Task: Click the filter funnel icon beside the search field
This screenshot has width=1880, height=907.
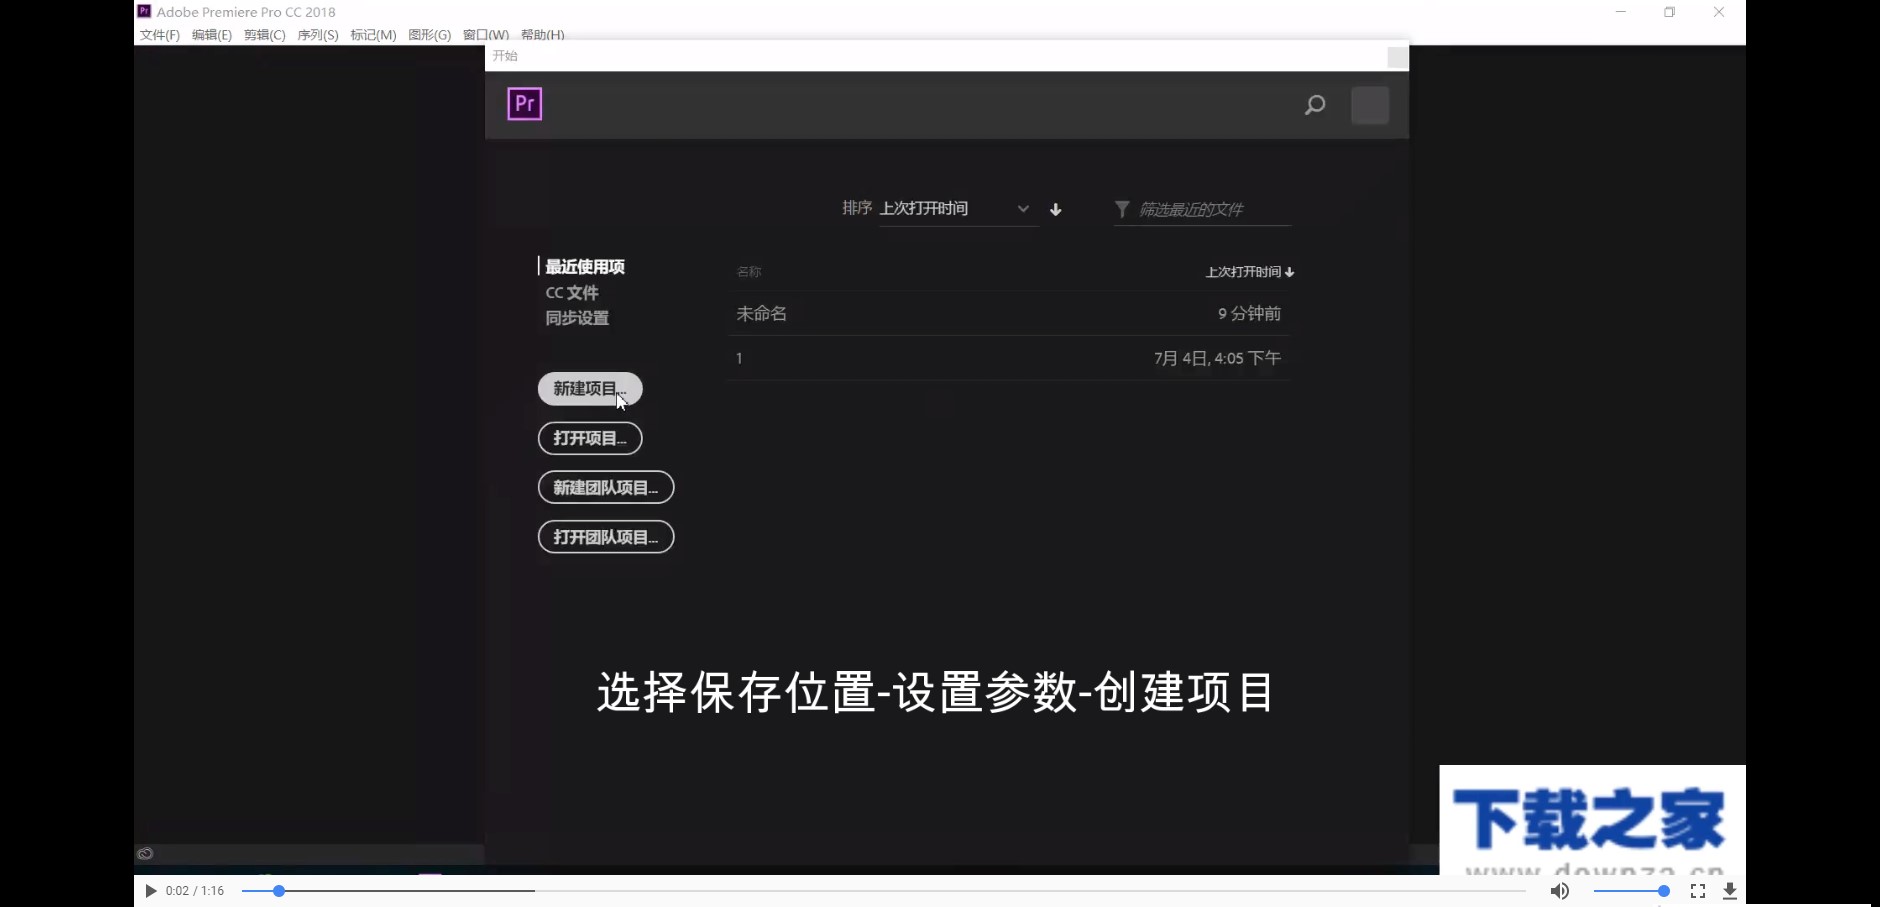Action: [1122, 209]
